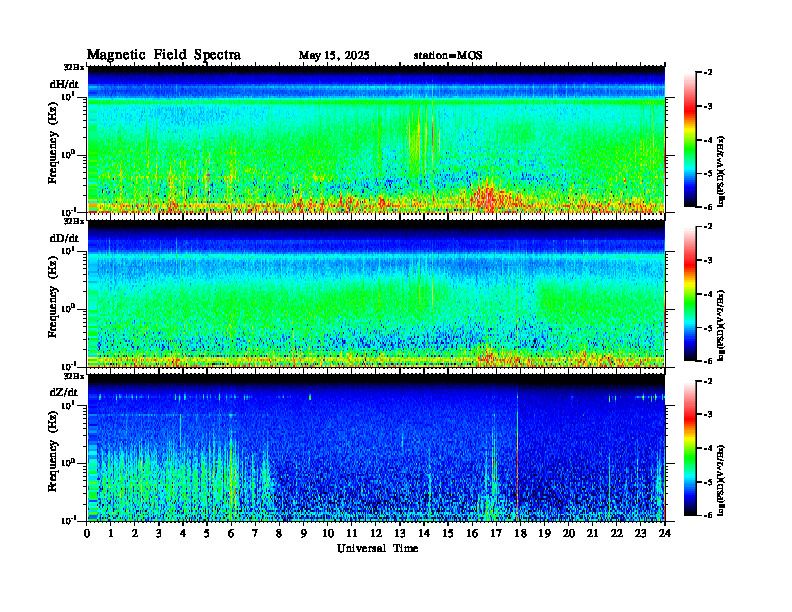Viewport: 792px width, 612px height.
Task: Click hour 22 on the time axis
Action: tap(617, 534)
